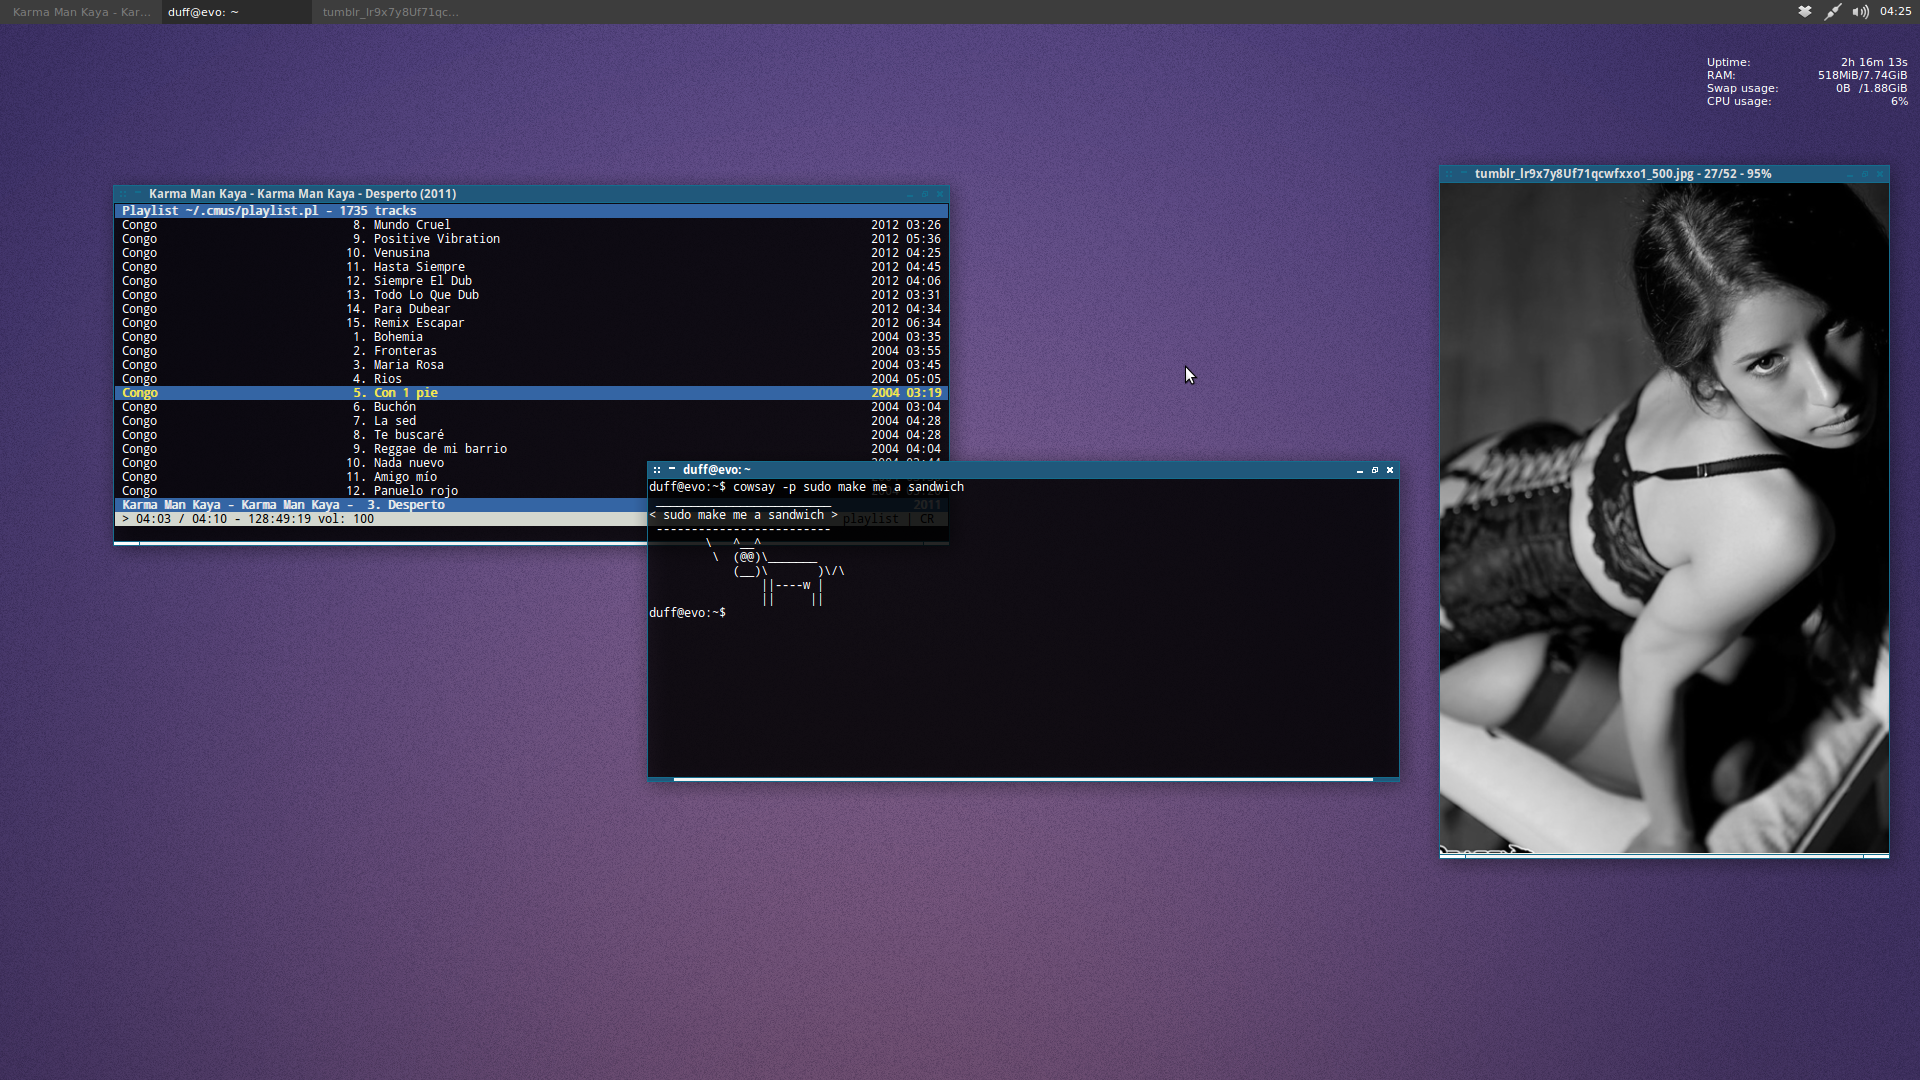Minimize the duff@evo terminal window
Viewport: 1920px width, 1080px height.
[x=1360, y=470]
